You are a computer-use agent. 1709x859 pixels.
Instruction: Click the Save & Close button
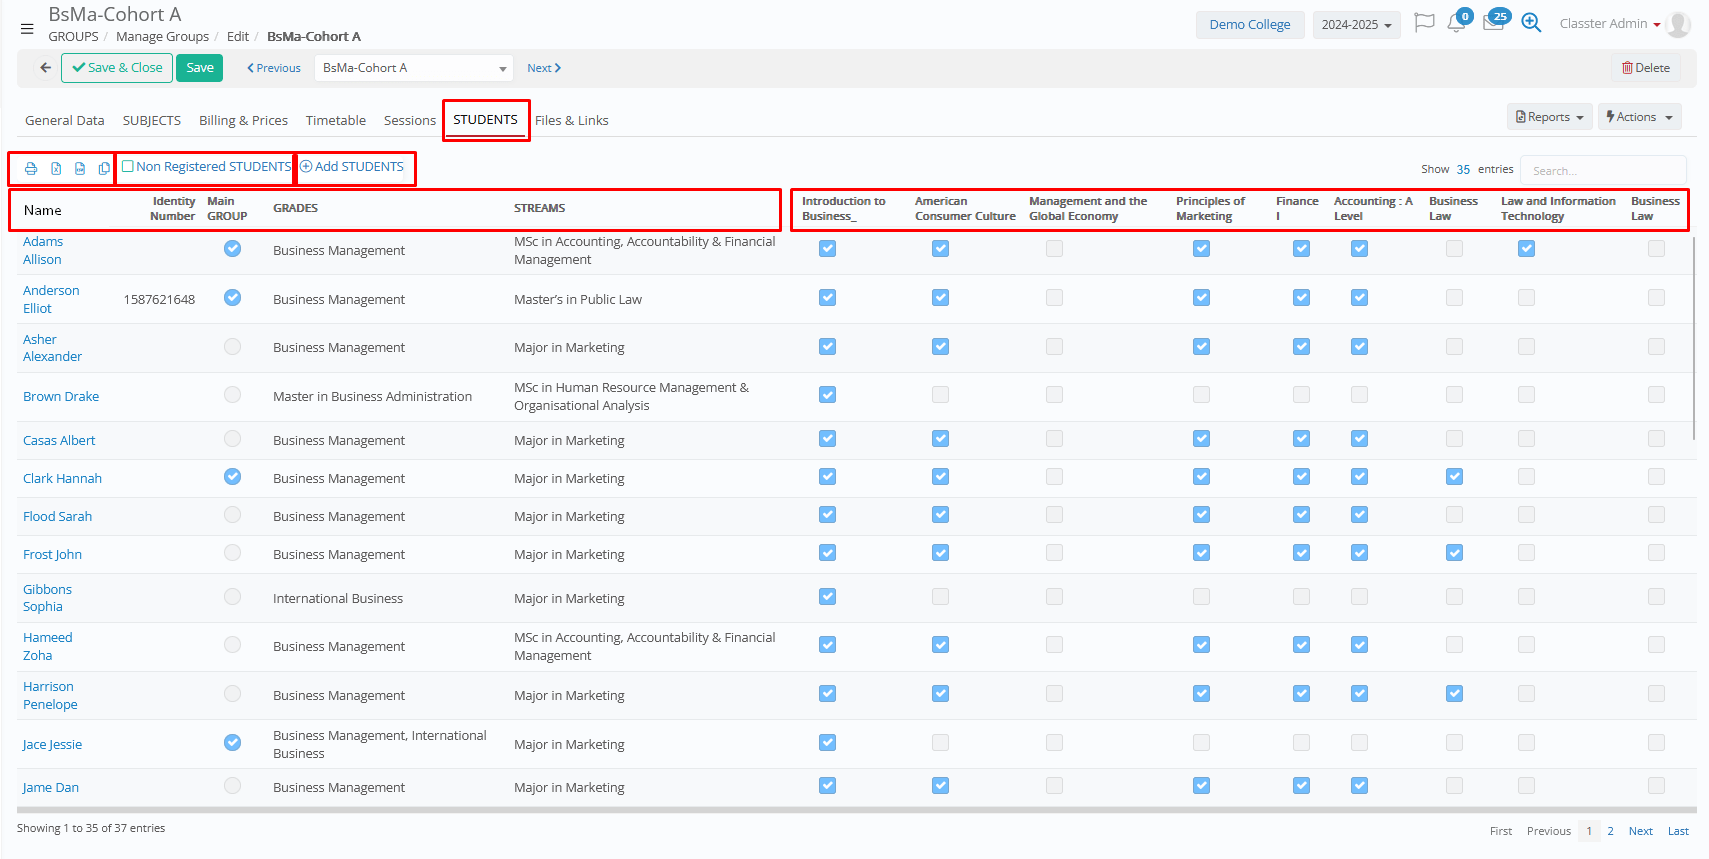[x=117, y=68]
